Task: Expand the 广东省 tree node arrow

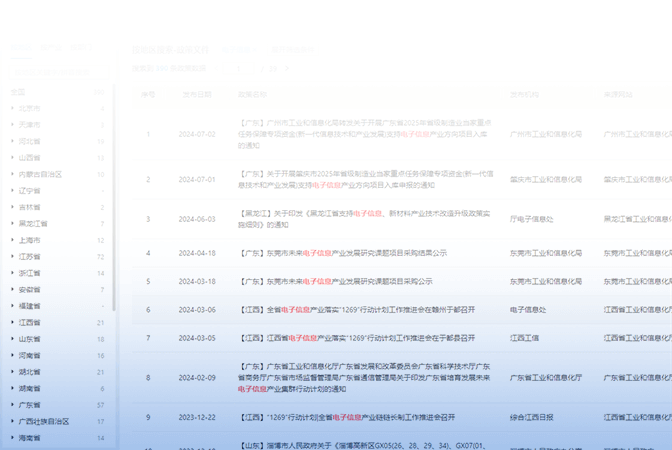Action: 12,405
